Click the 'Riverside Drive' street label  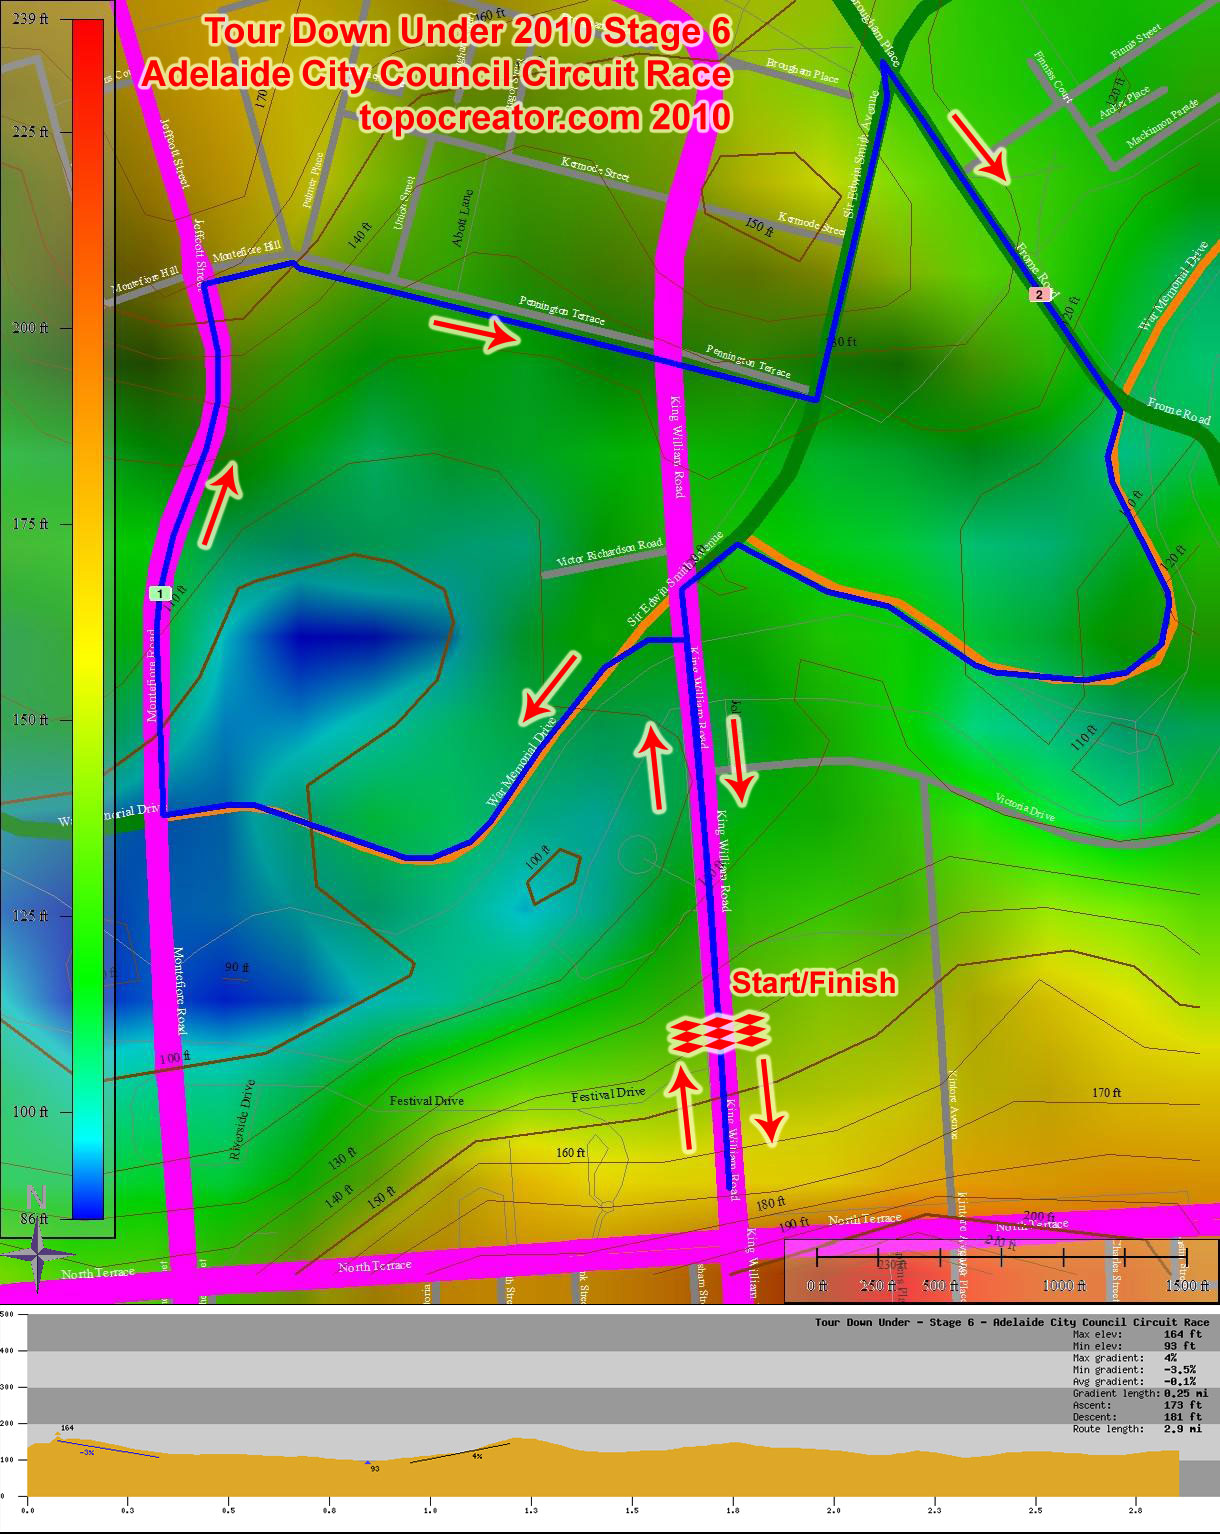(x=242, y=1120)
